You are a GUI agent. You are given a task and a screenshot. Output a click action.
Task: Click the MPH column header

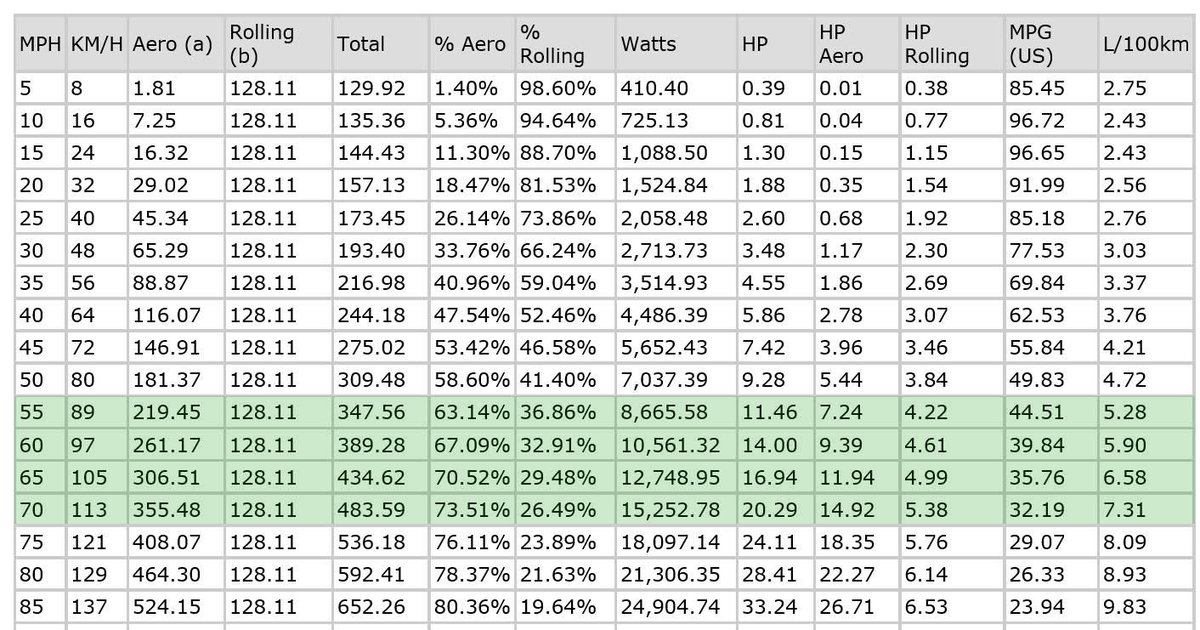point(39,44)
